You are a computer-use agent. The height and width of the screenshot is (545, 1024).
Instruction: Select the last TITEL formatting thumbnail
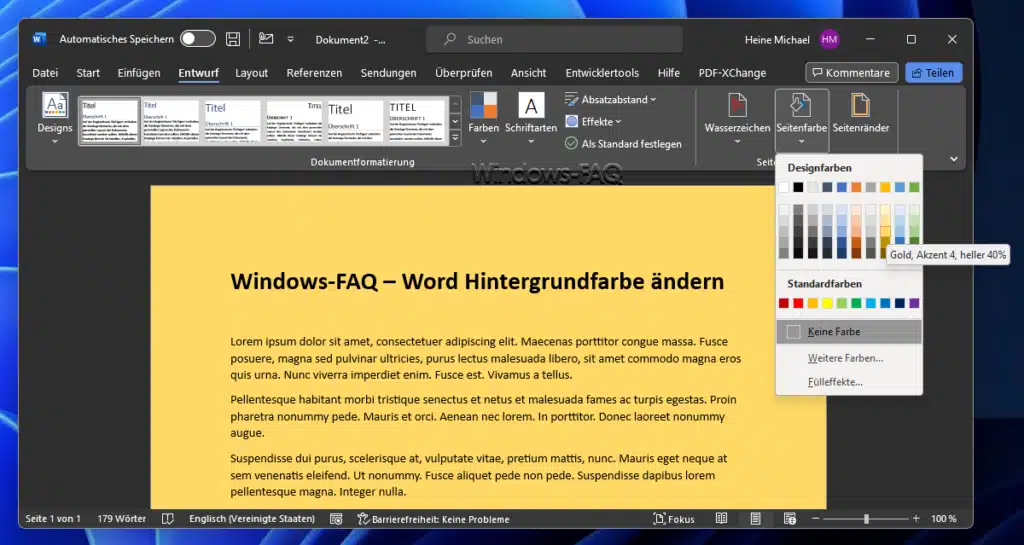pos(418,121)
